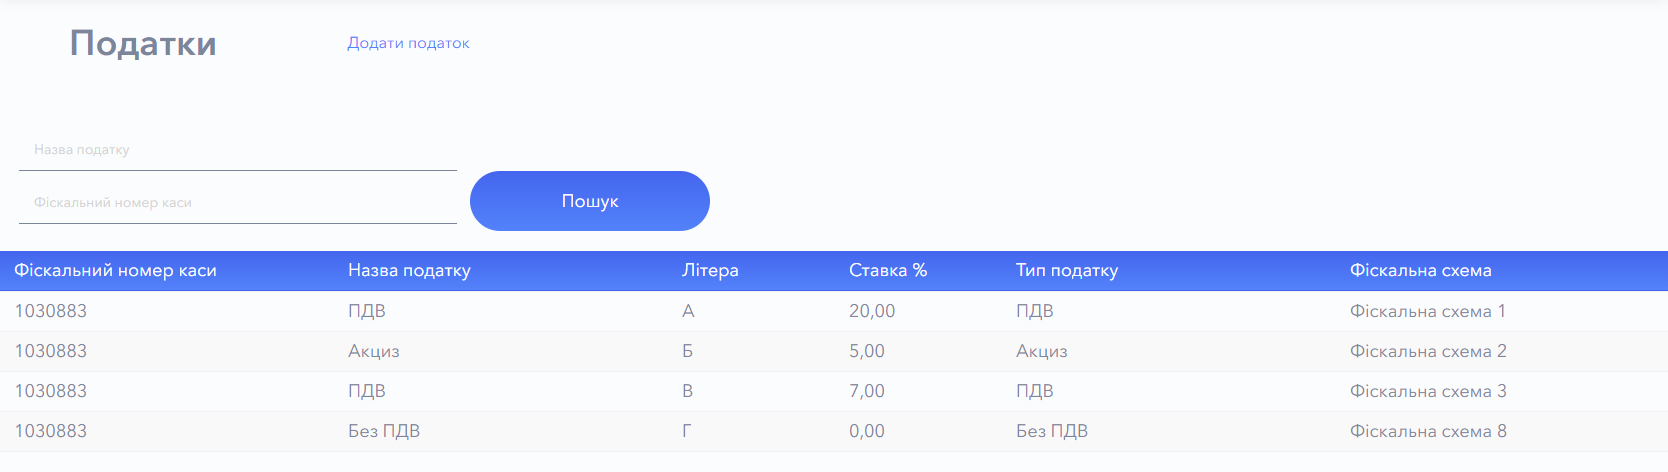Click Фіскальна схема 3 cell
1668x472 pixels.
click(1428, 391)
